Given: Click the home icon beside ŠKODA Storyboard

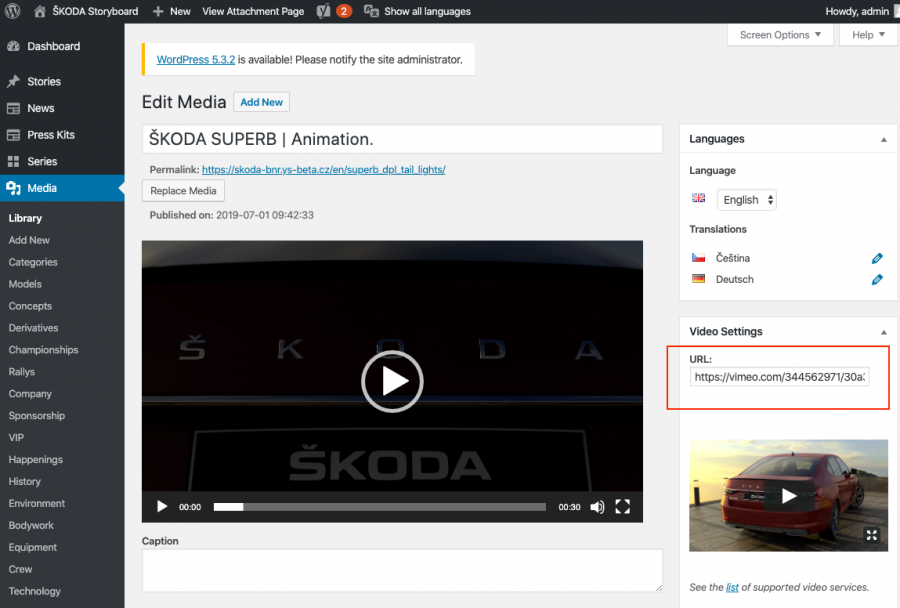Looking at the screenshot, I should tap(40, 11).
